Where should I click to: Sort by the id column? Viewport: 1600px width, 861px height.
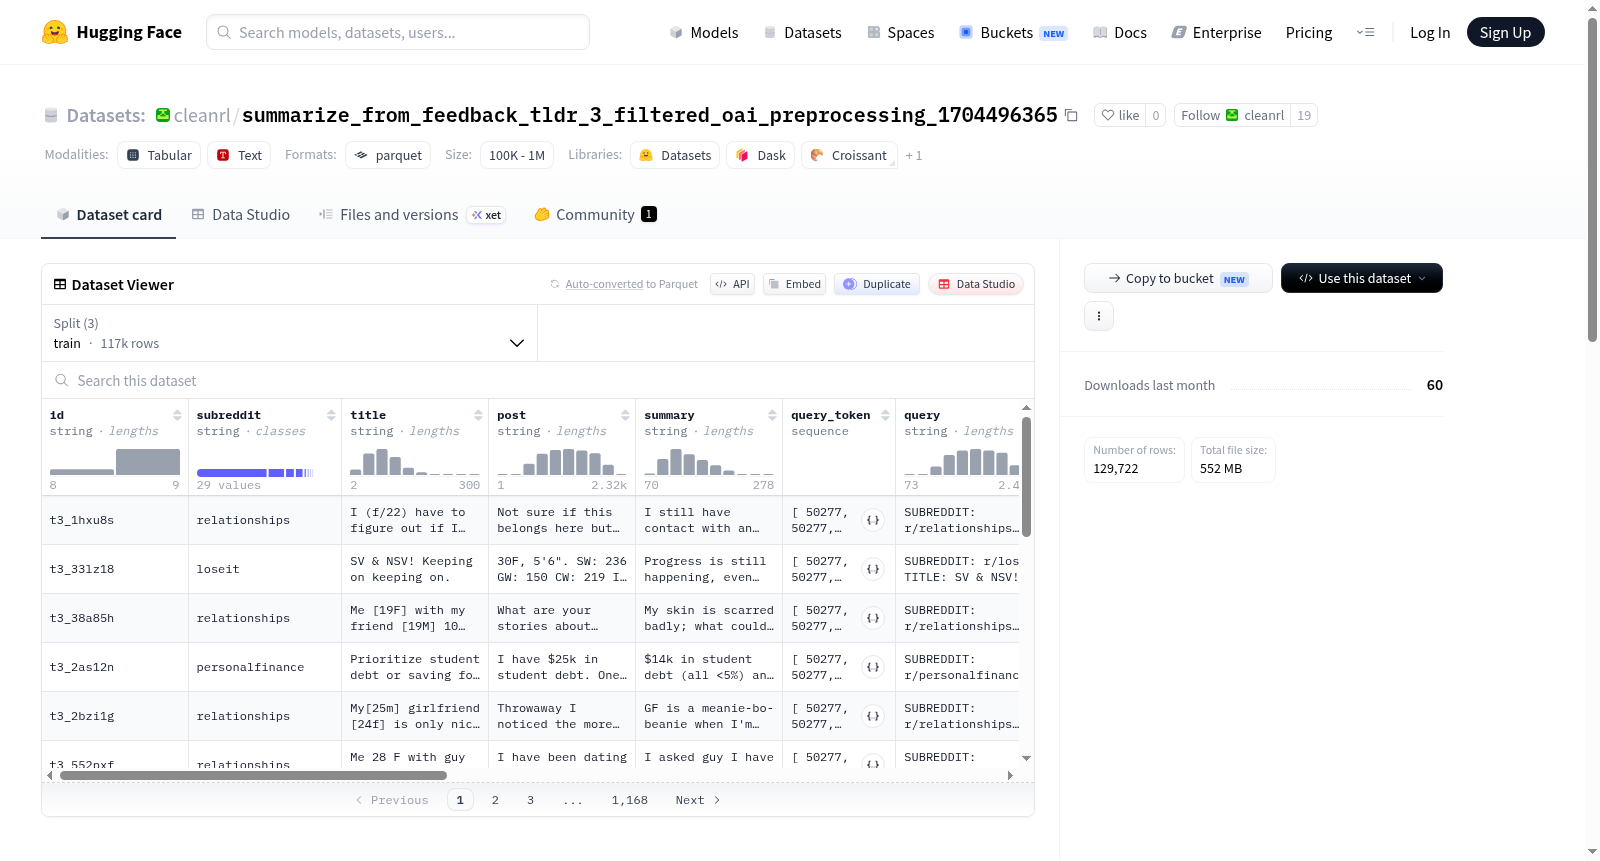pos(177,415)
